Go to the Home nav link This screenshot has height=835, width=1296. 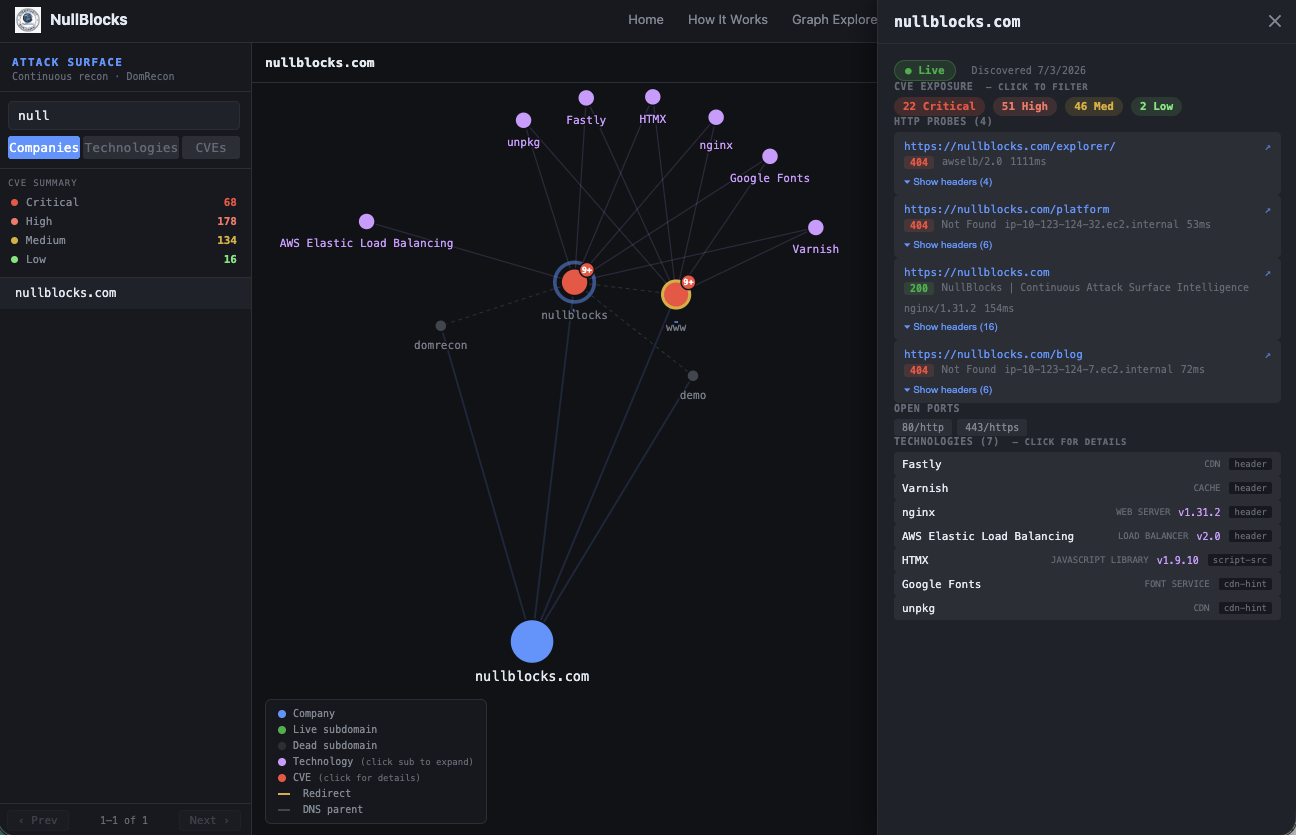click(x=646, y=20)
